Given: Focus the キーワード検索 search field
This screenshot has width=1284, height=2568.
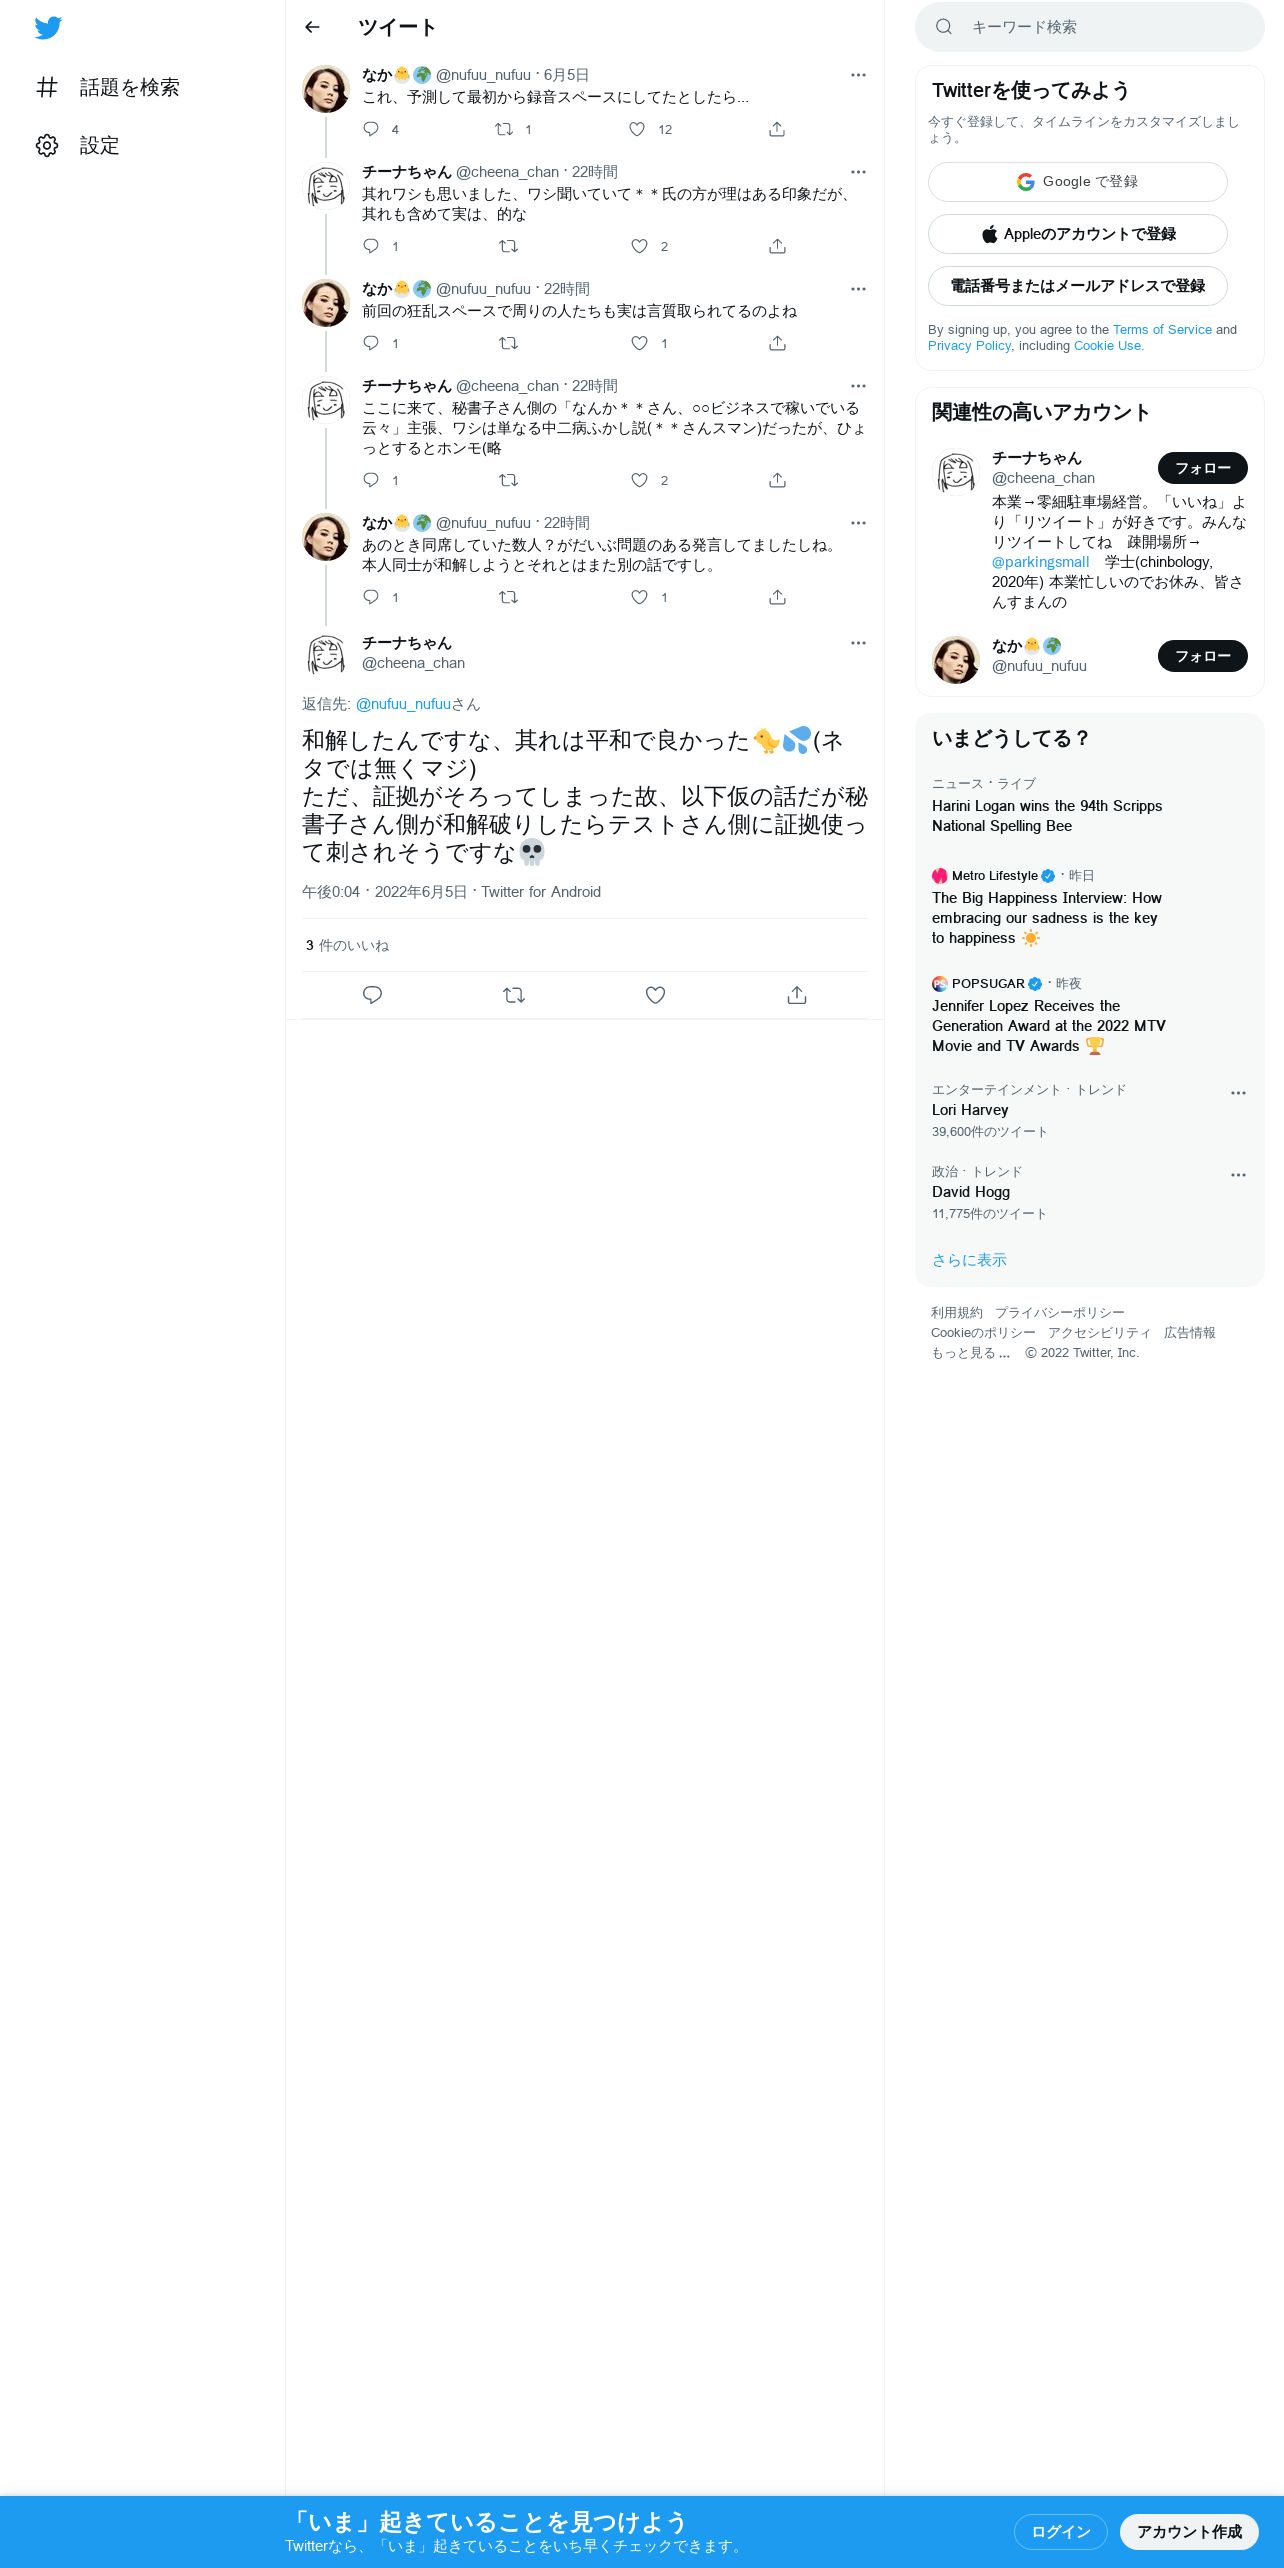Looking at the screenshot, I should click(1090, 27).
